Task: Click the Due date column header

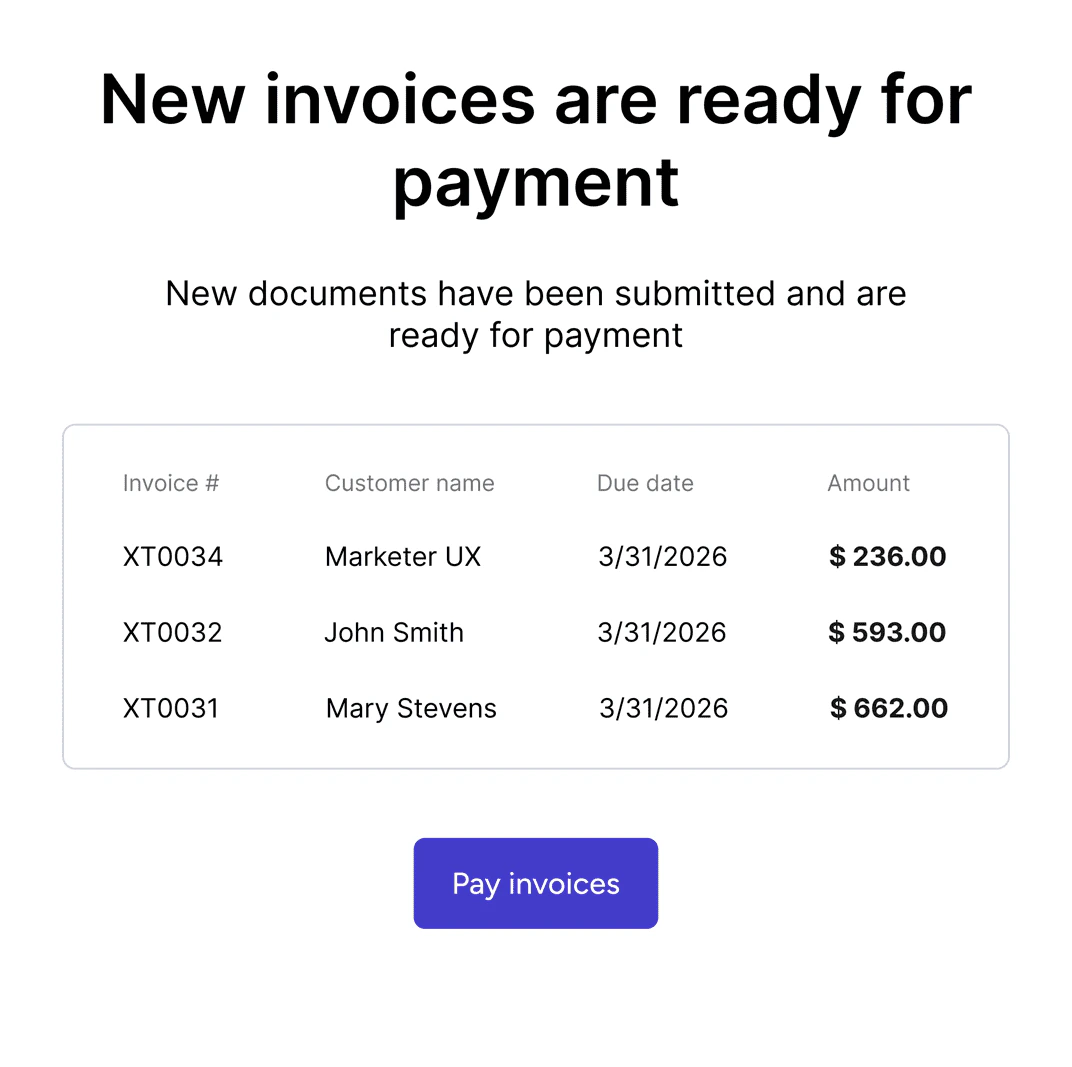Action: (644, 483)
